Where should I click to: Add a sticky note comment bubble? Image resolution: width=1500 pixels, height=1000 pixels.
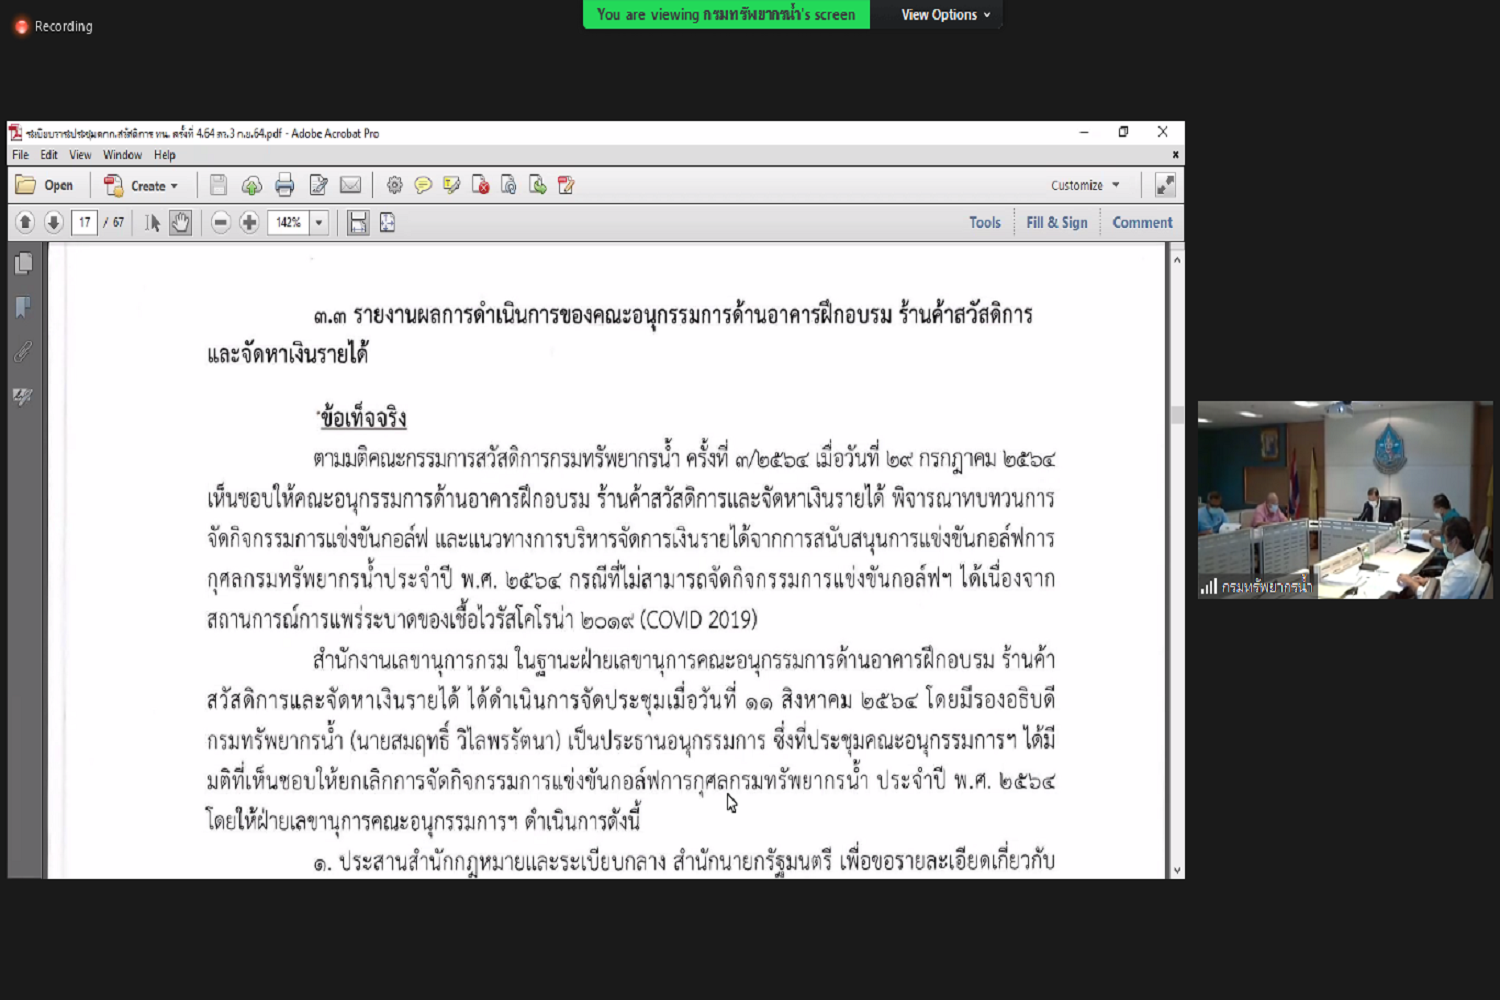(x=423, y=185)
